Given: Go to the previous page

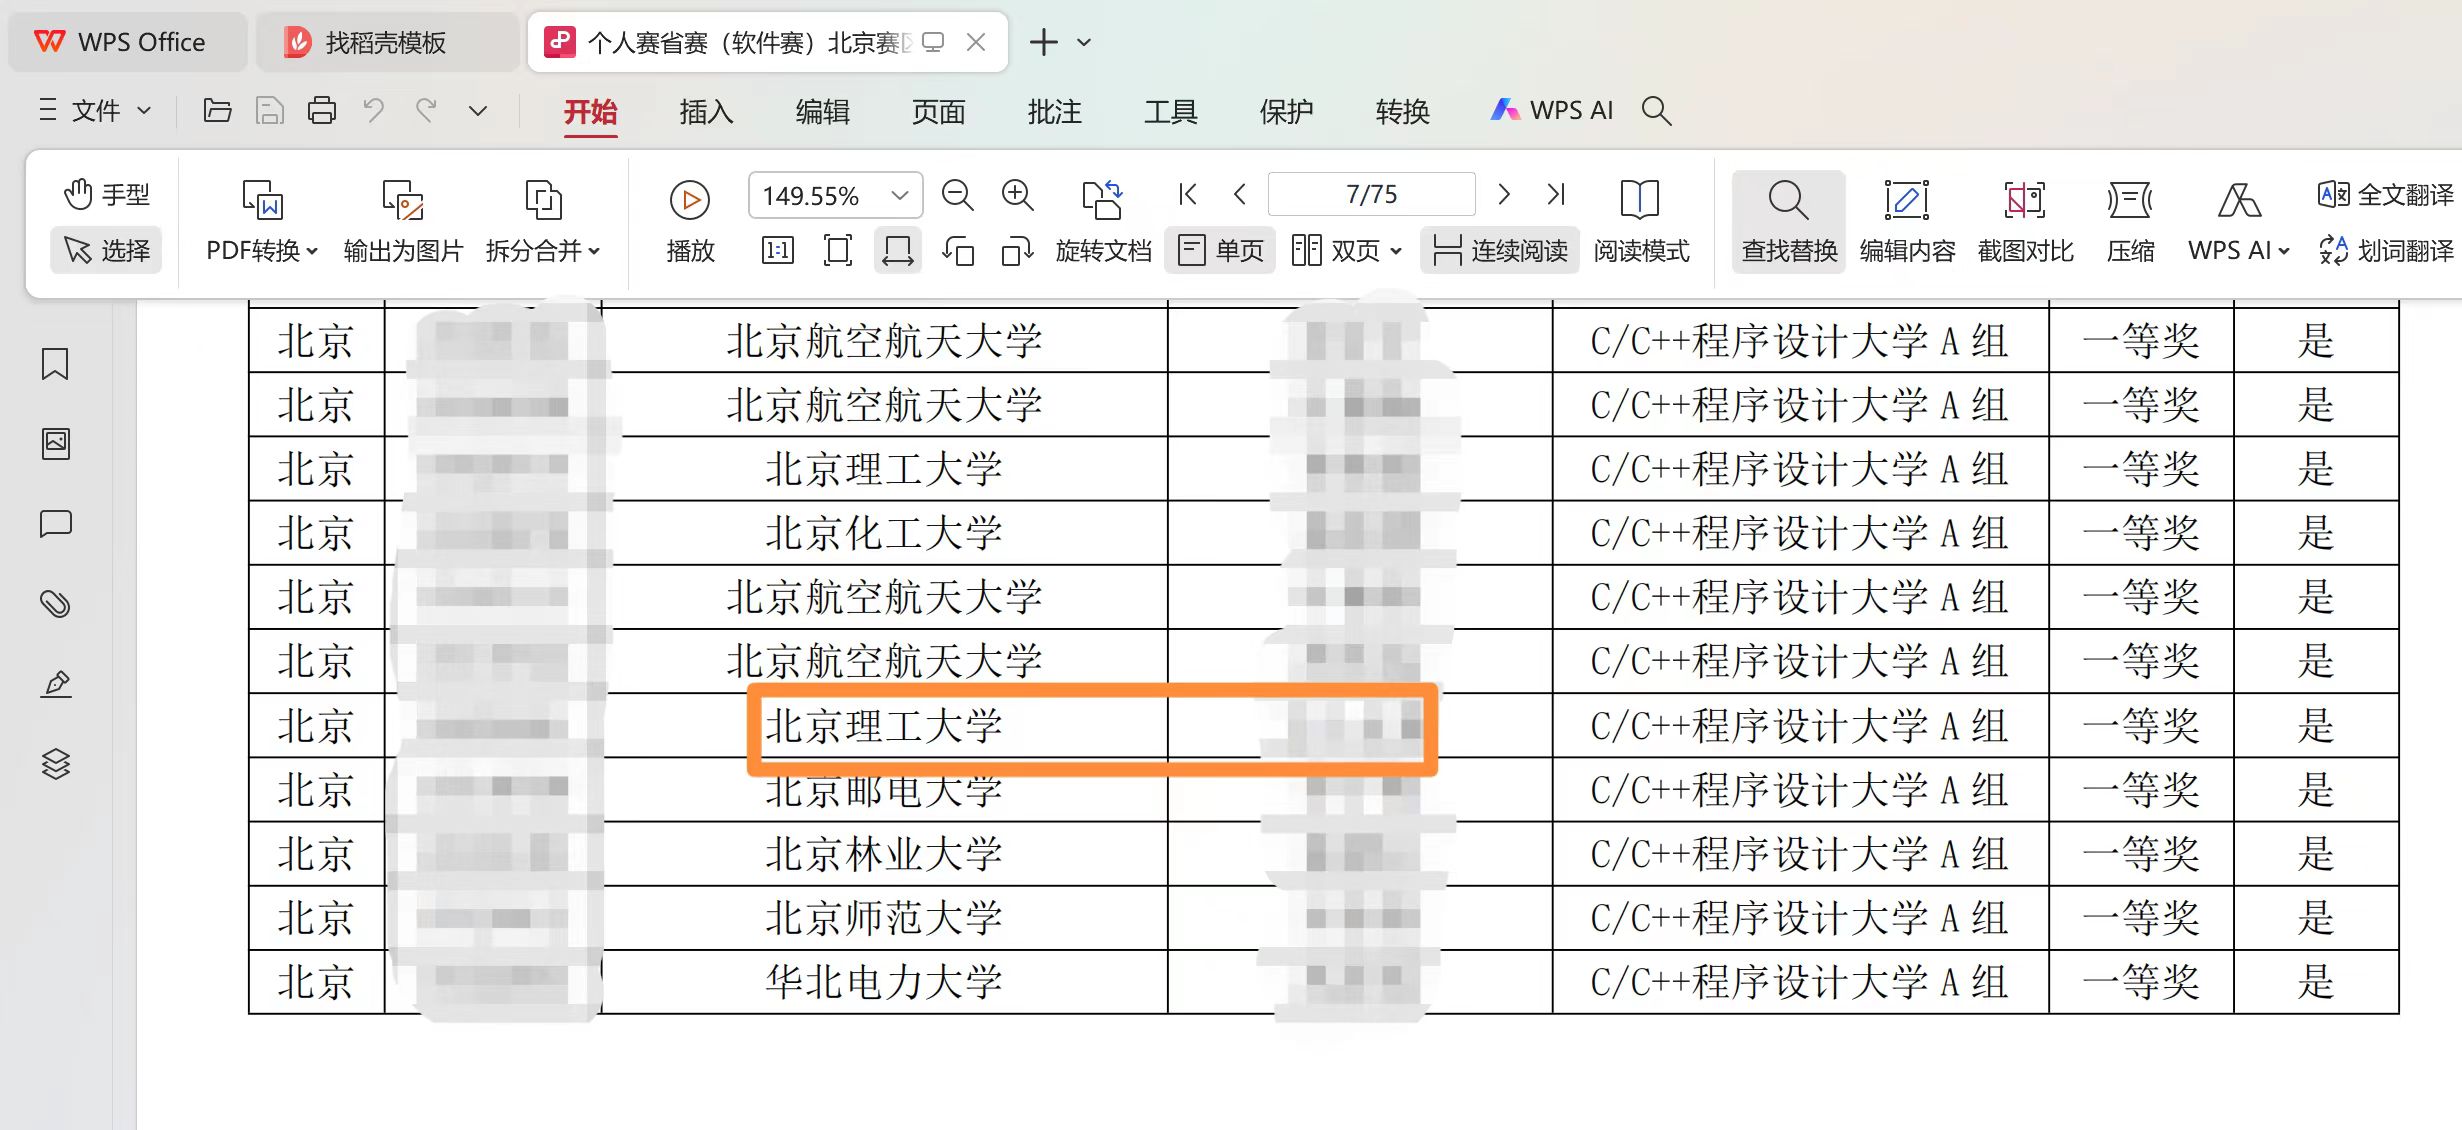Looking at the screenshot, I should (1240, 194).
